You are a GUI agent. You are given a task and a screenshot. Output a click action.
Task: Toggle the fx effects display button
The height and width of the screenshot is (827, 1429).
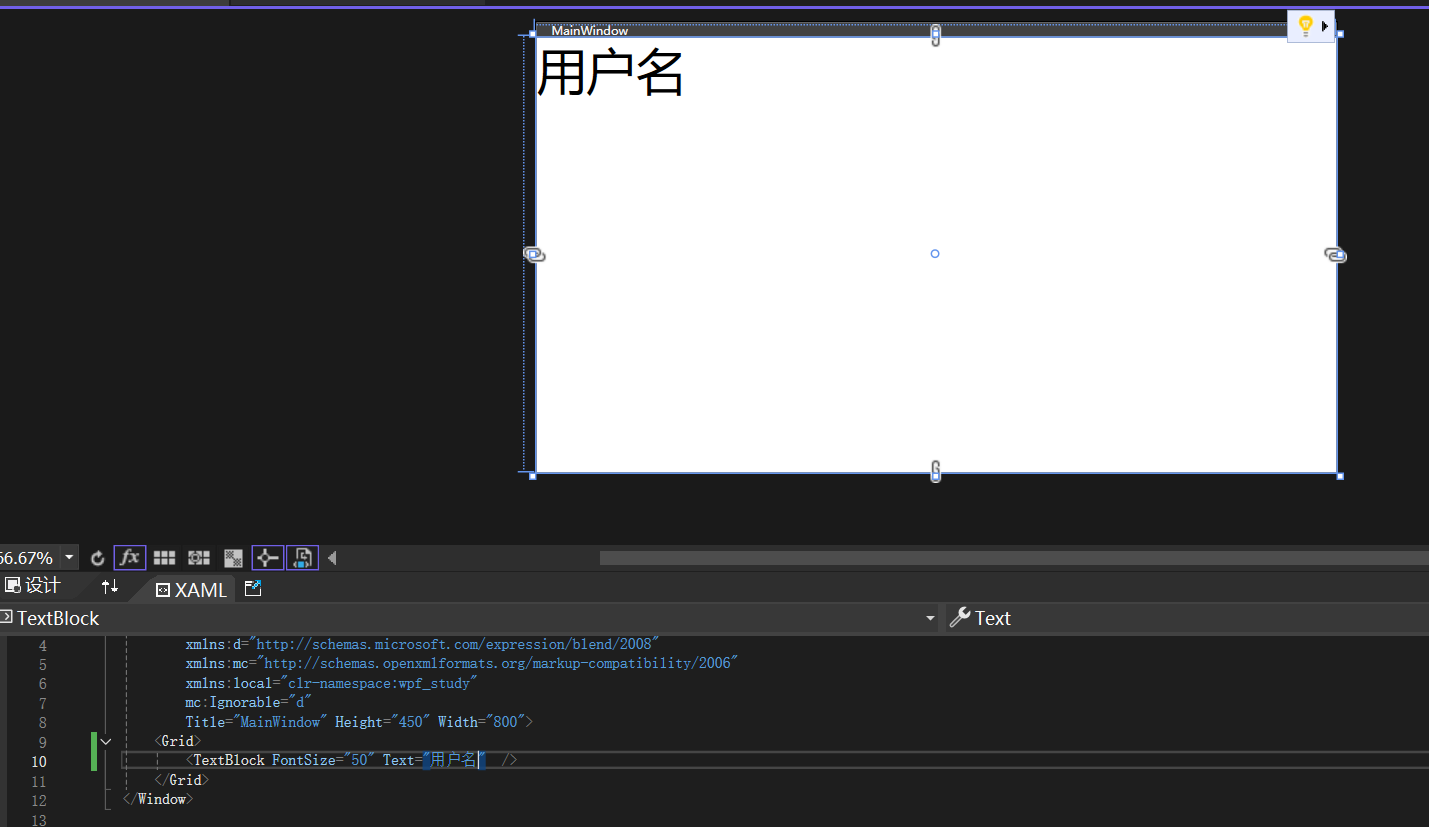pos(130,558)
